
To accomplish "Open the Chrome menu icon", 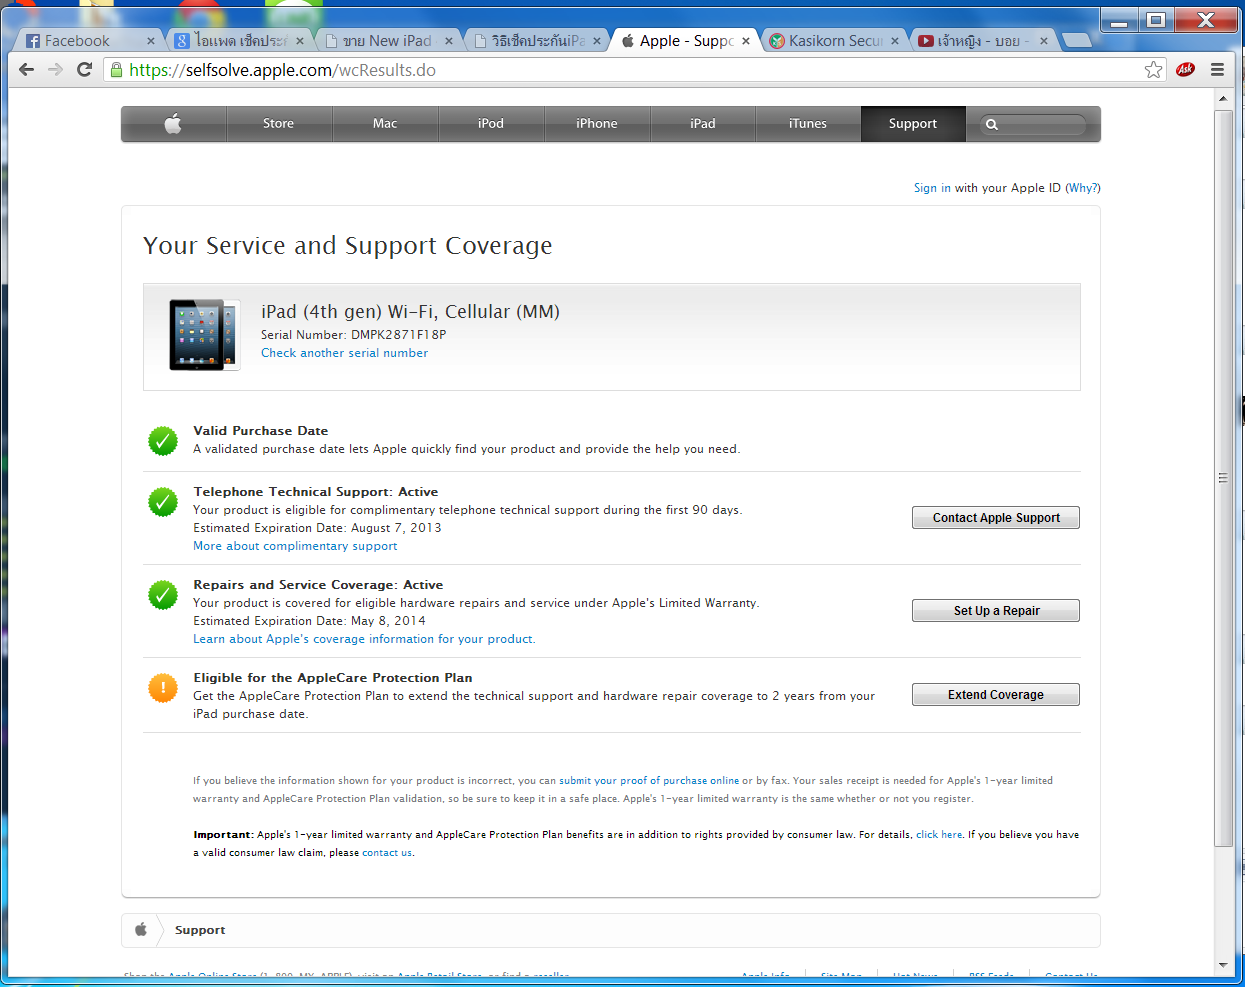I will coord(1217,69).
